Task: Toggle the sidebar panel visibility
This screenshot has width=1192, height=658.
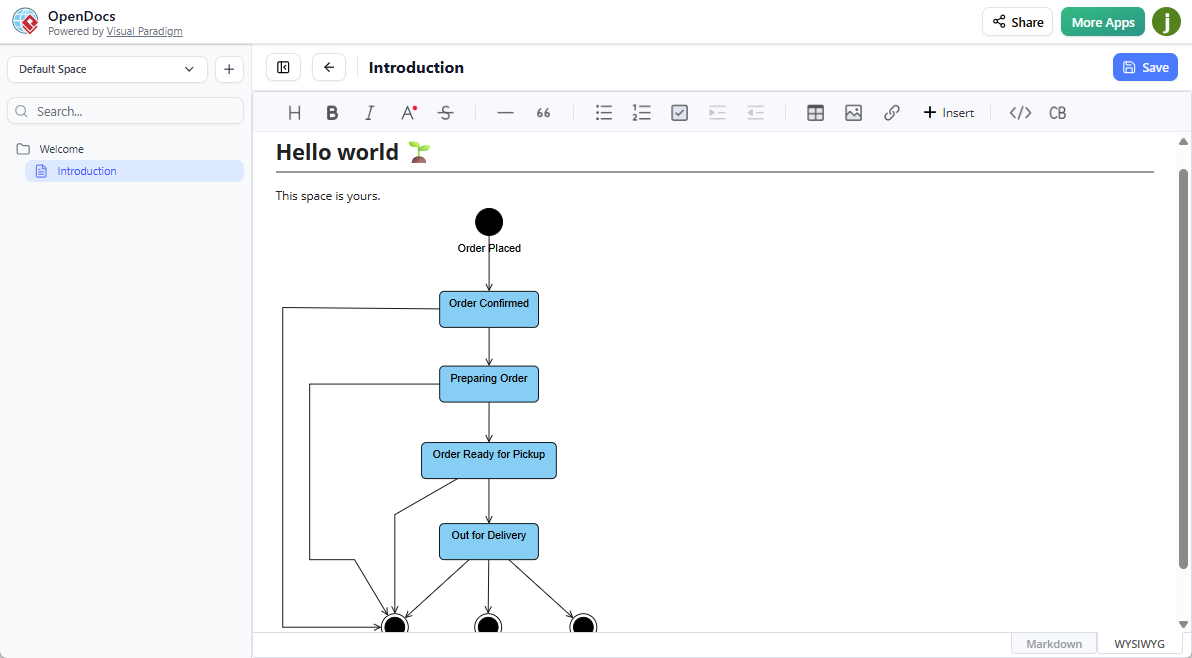Action: pos(283,67)
